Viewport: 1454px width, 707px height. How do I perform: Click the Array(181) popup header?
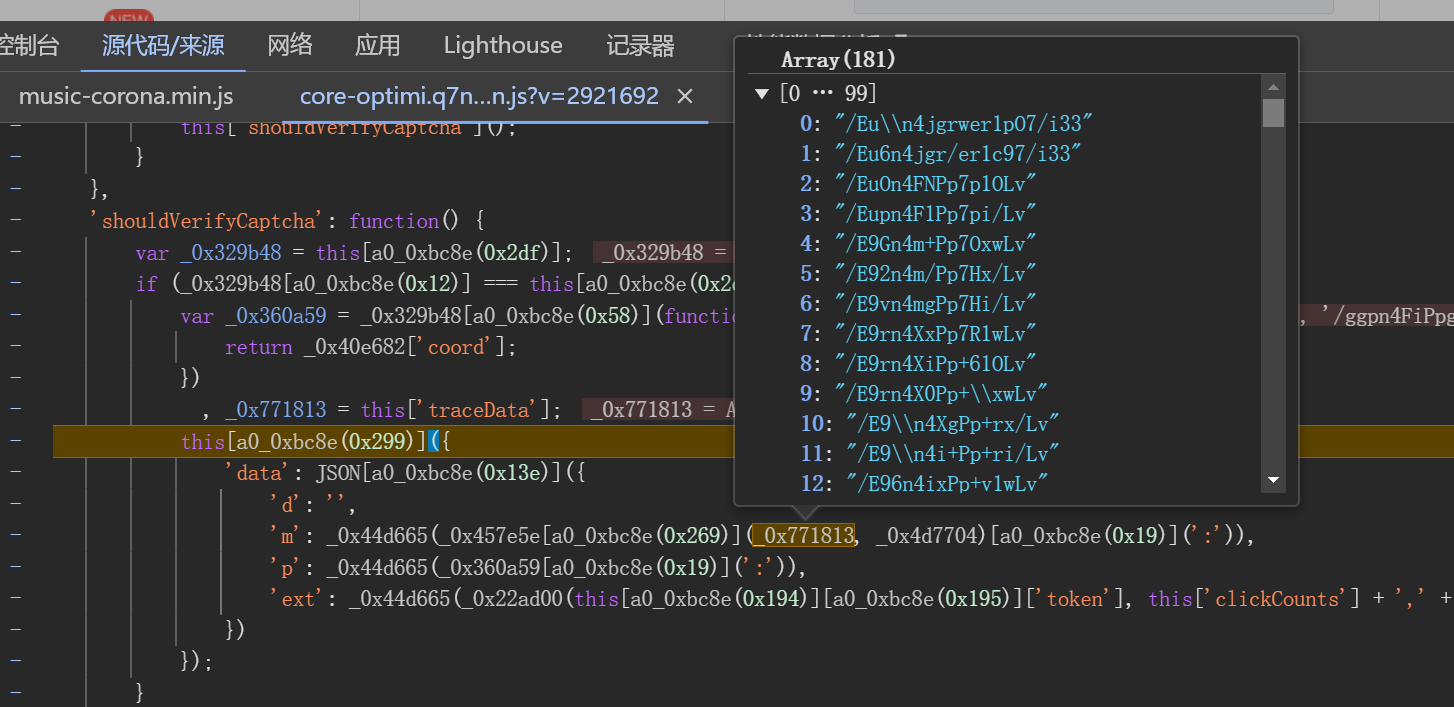pos(839,60)
